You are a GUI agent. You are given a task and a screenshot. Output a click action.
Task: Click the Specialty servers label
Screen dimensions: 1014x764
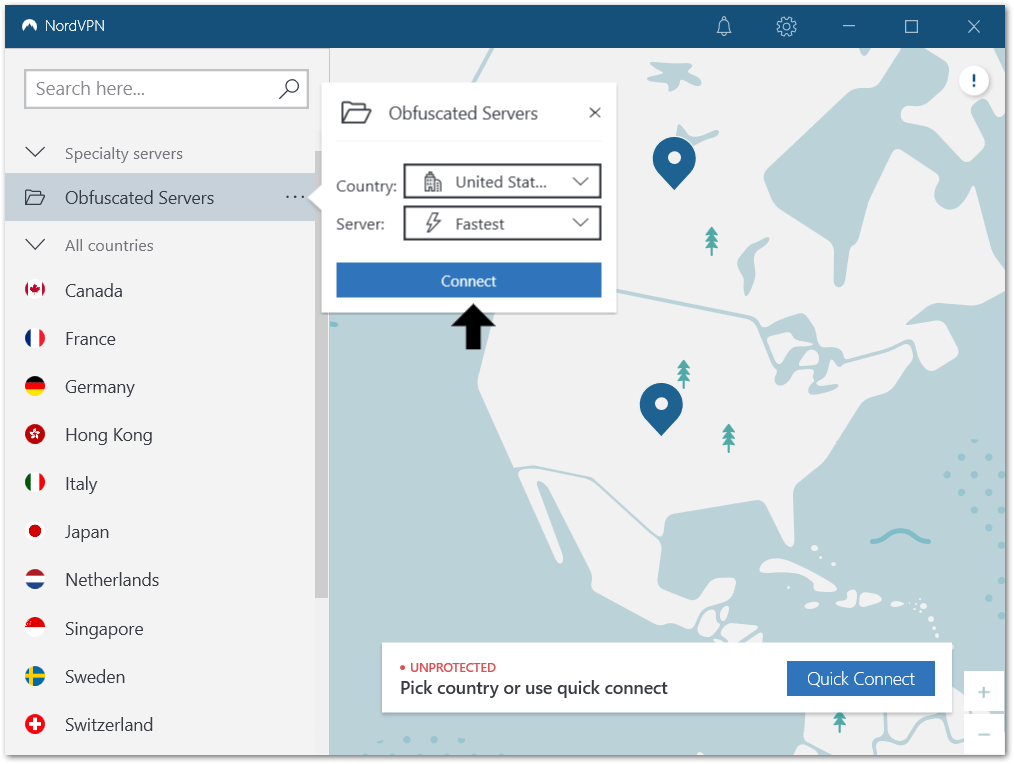click(x=124, y=153)
